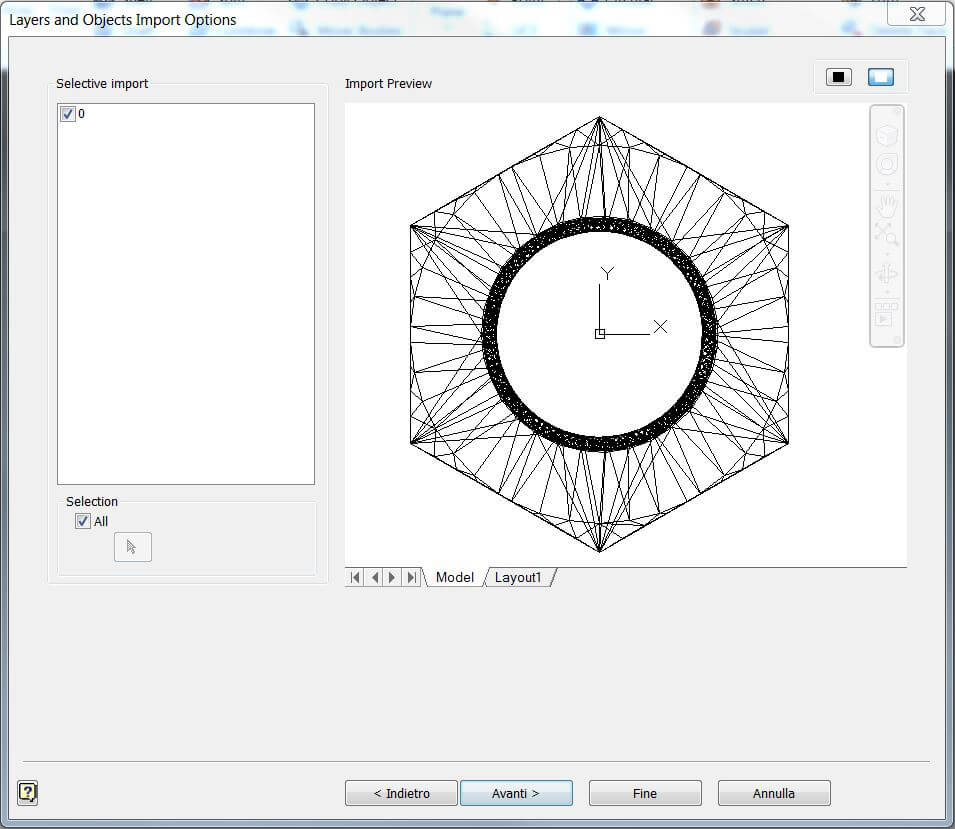Select the Pan hand tool
Image resolution: width=955 pixels, height=829 pixels.
(x=887, y=205)
